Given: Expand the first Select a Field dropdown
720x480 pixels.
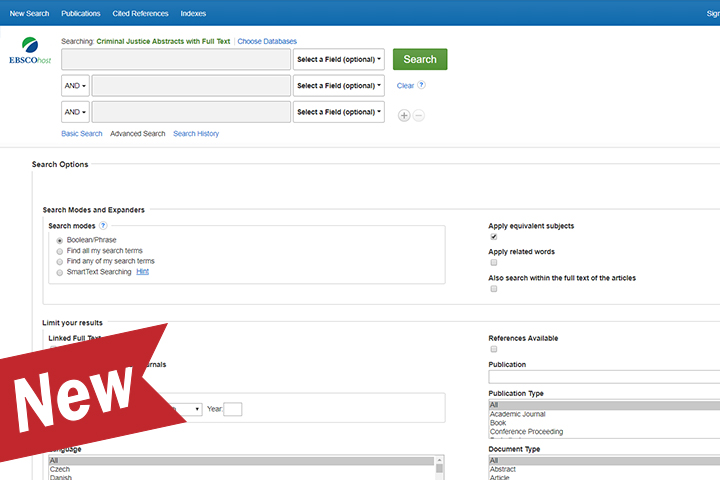Looking at the screenshot, I should [339, 60].
